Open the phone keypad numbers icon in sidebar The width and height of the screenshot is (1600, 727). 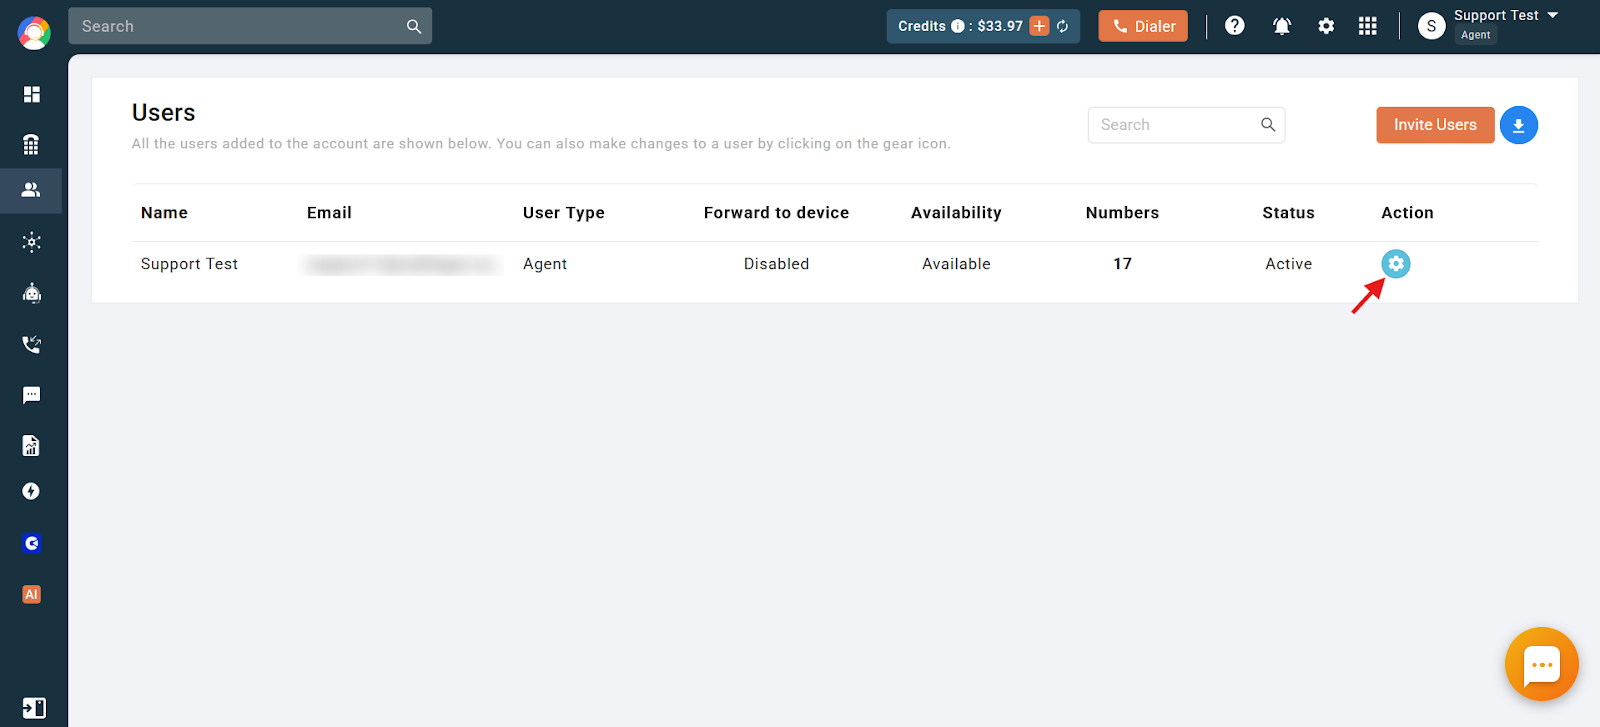[x=31, y=144]
